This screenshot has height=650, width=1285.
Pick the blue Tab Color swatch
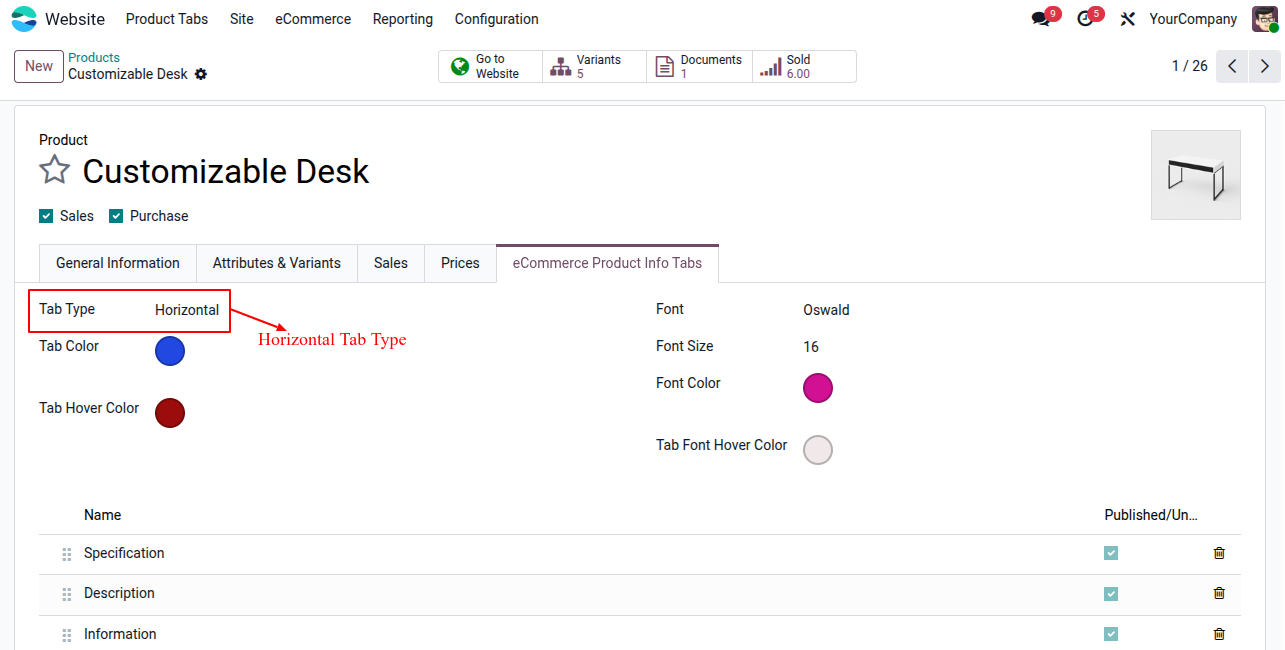click(x=170, y=351)
